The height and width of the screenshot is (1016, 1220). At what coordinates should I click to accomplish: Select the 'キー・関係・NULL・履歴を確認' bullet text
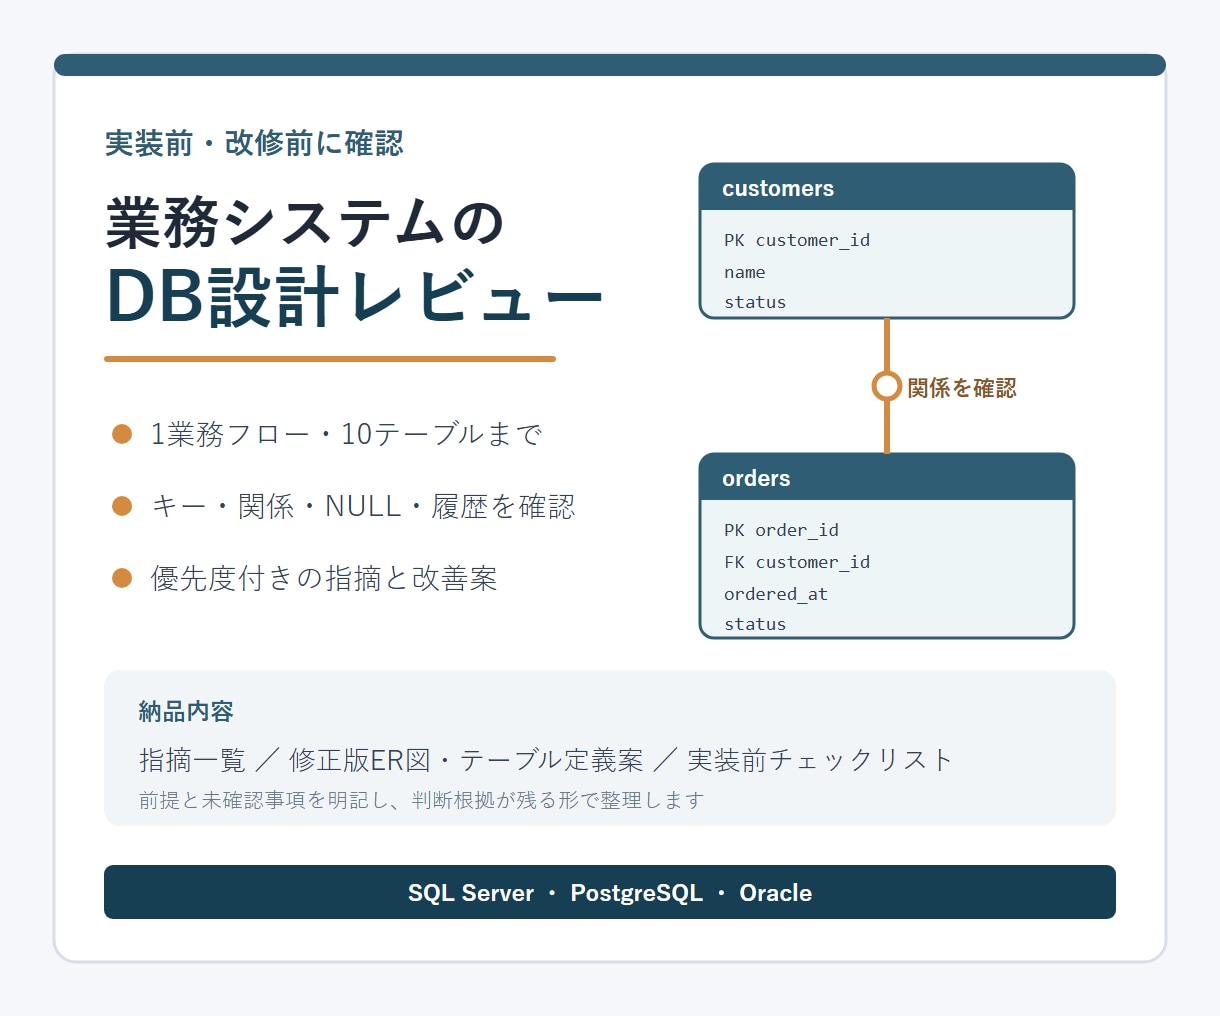coord(363,506)
